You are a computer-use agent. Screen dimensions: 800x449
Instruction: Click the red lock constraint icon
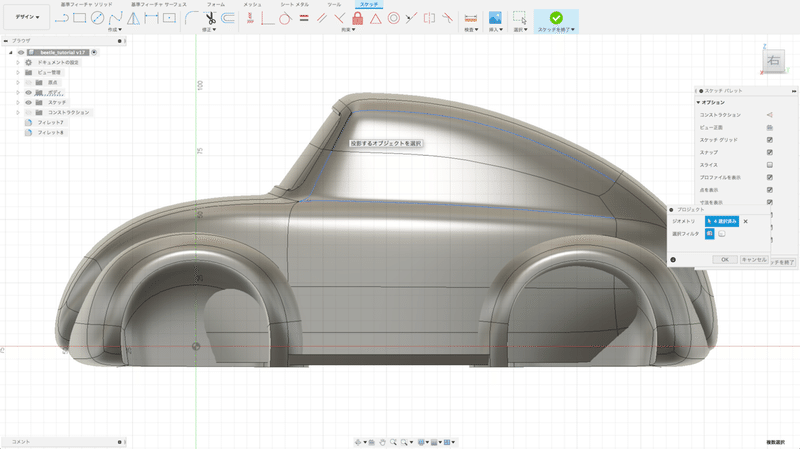pos(356,17)
